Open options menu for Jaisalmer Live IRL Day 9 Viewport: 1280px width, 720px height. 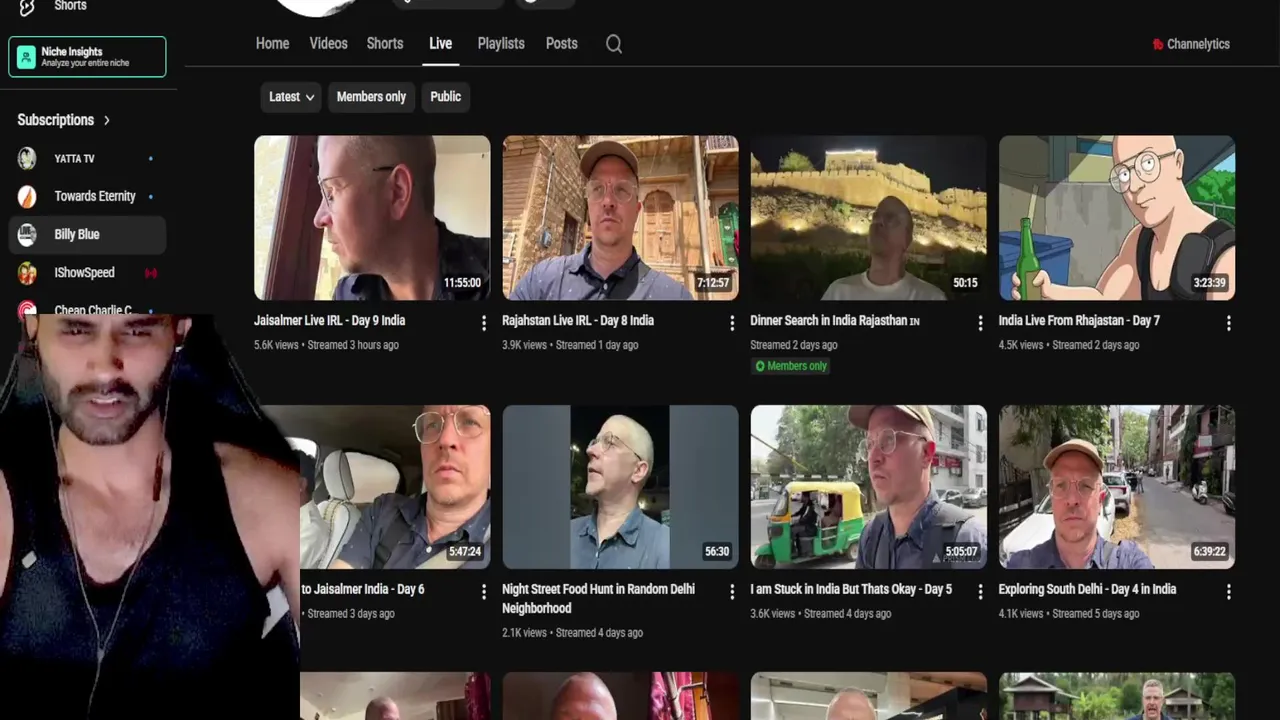(484, 323)
